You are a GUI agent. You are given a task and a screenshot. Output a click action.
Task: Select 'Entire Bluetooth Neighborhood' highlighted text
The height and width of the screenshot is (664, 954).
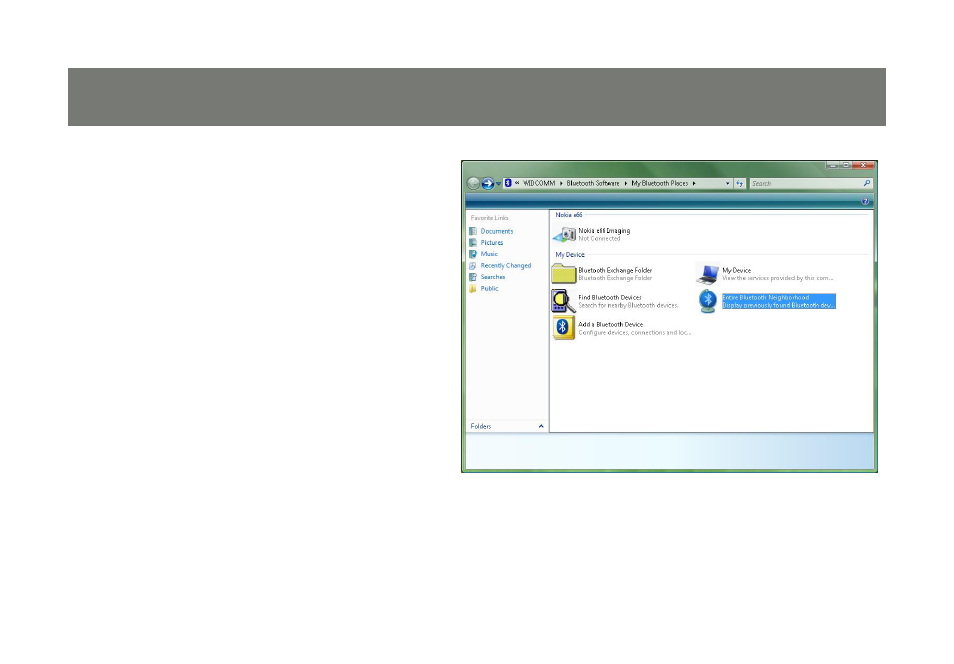click(765, 298)
